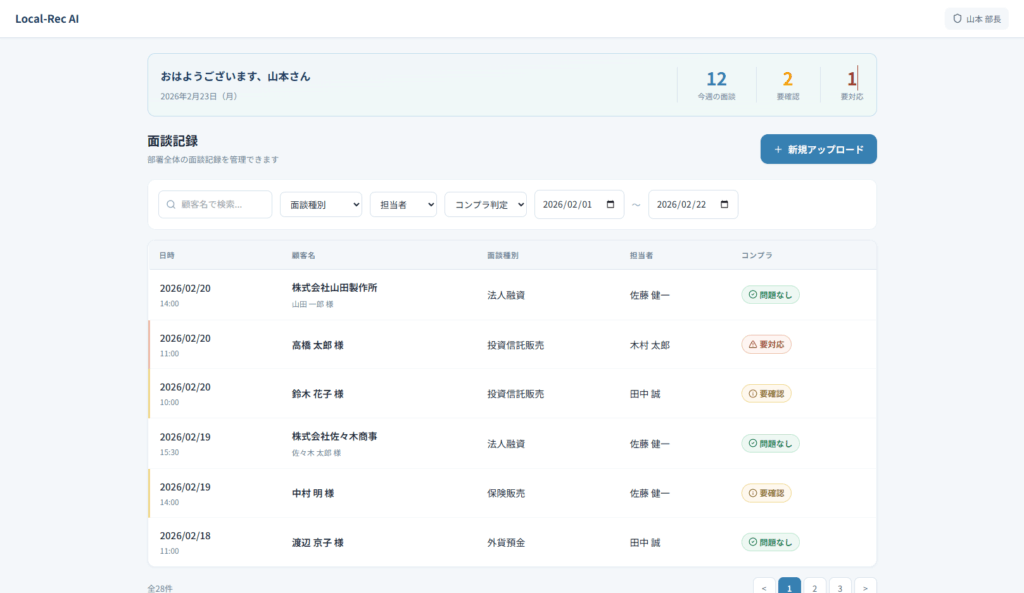Click the shield icon beside 山本 部長
The height and width of the screenshot is (593, 1024).
click(957, 19)
